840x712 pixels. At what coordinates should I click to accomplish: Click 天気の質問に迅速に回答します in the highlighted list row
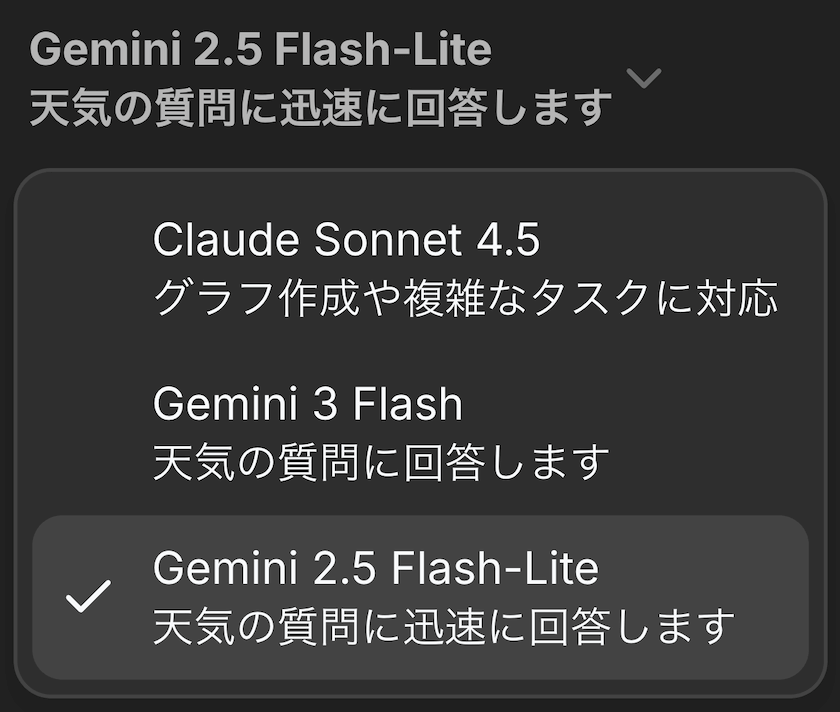pyautogui.click(x=444, y=626)
